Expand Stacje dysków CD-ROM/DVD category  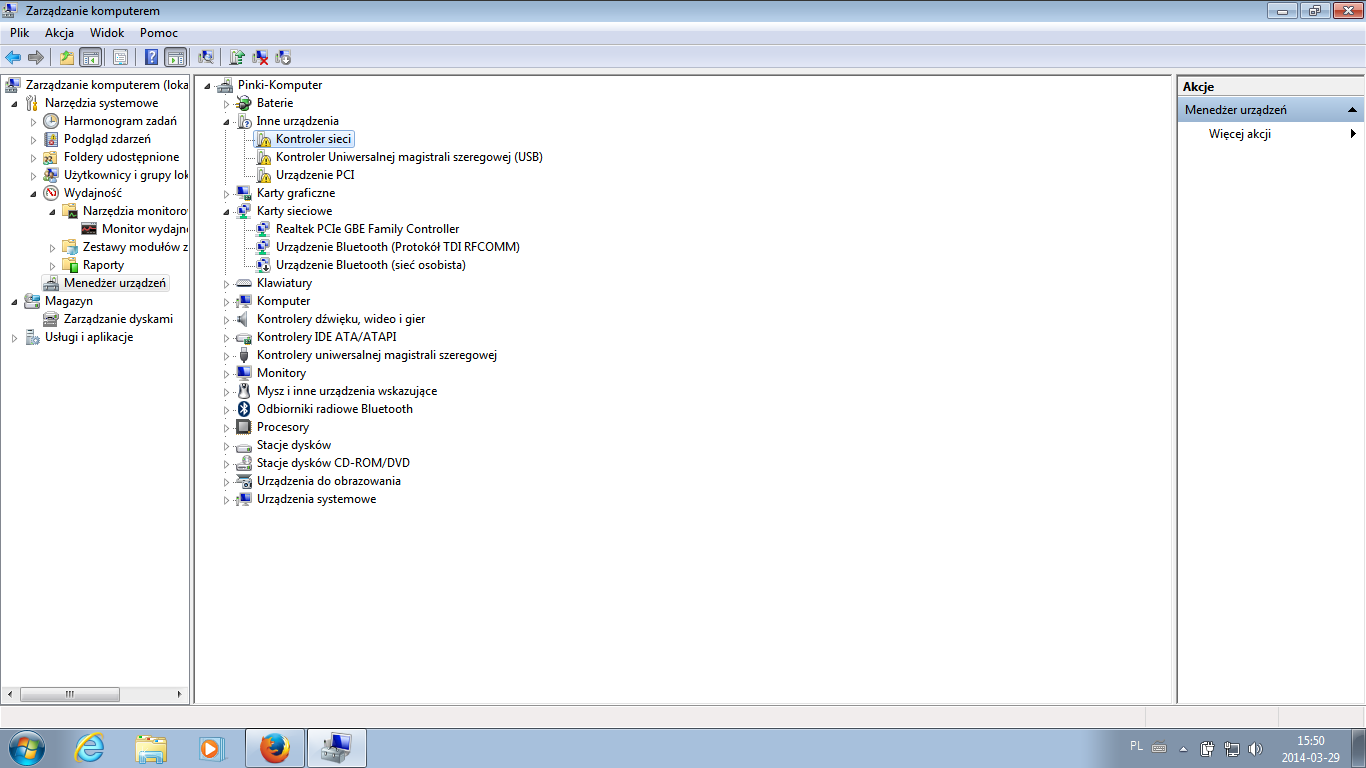227,464
